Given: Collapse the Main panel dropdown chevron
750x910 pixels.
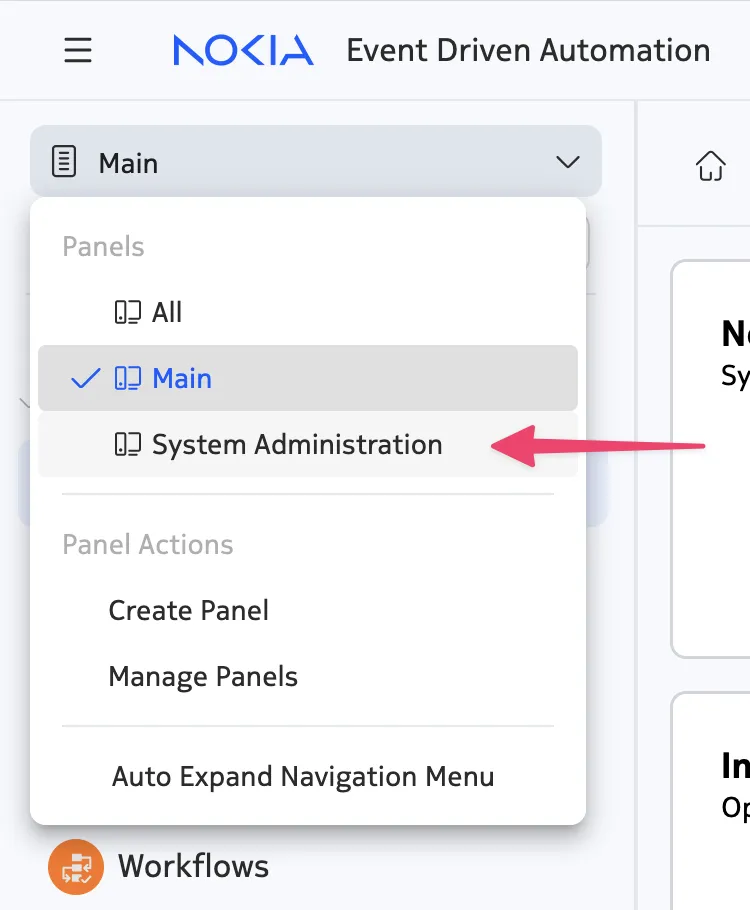Looking at the screenshot, I should tap(568, 161).
